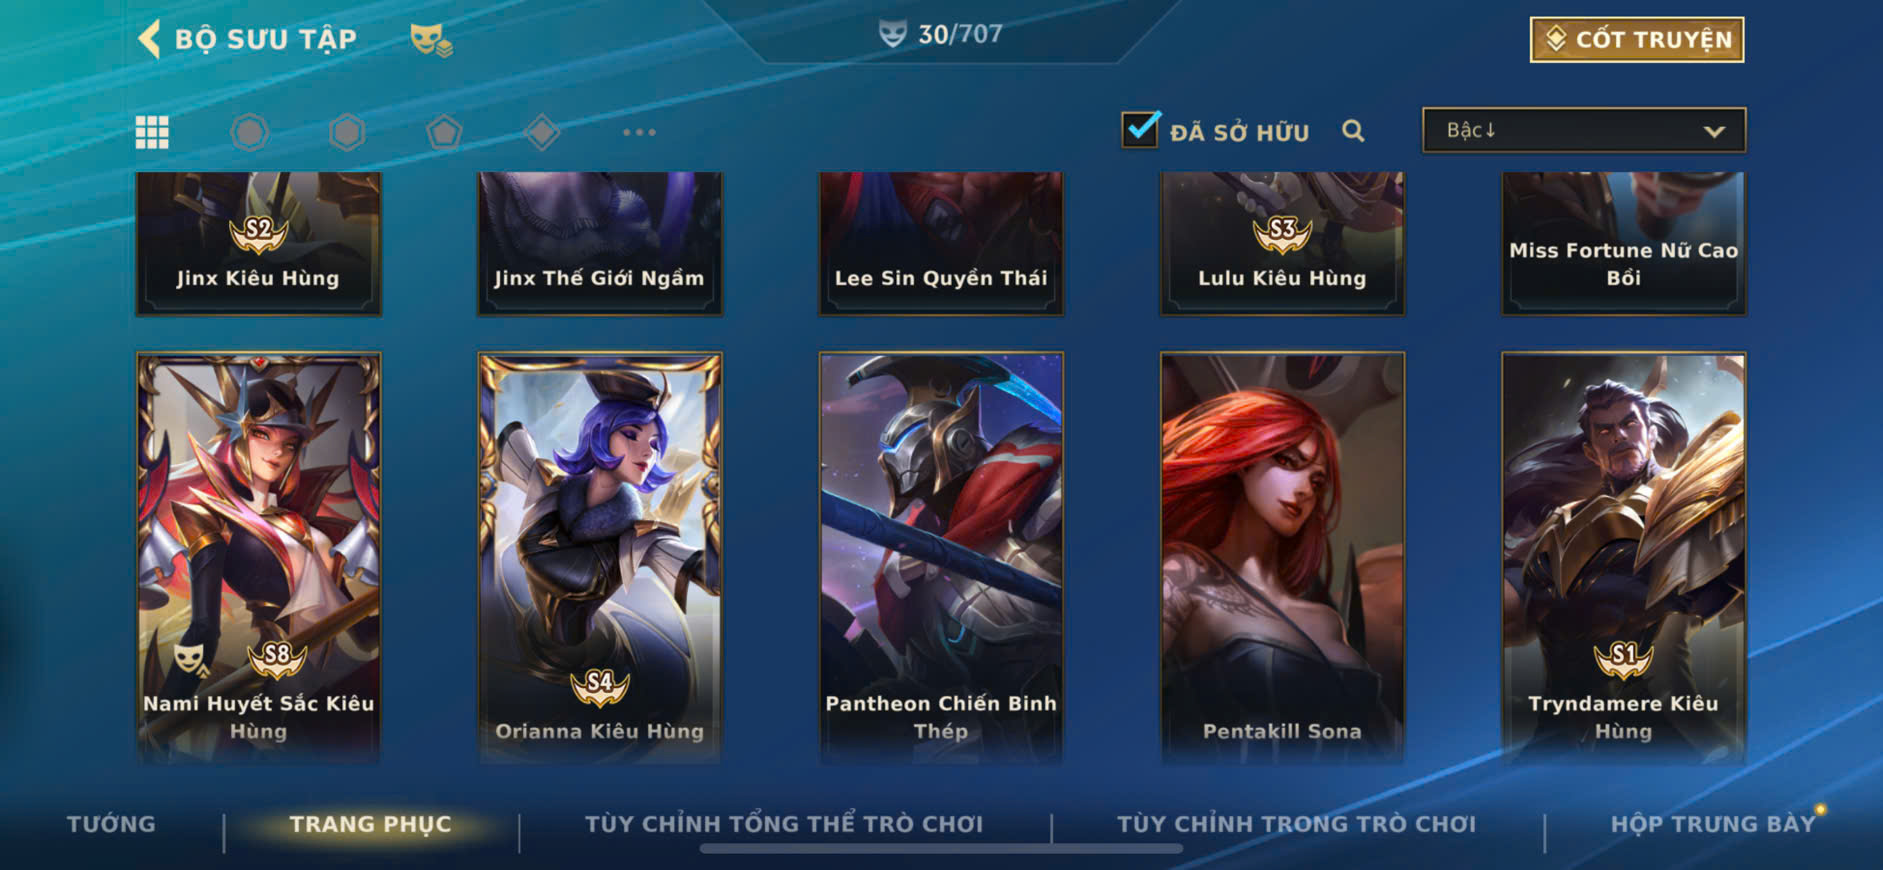Open the golden mask coins icon
This screenshot has height=870, width=1883.
click(x=431, y=40)
